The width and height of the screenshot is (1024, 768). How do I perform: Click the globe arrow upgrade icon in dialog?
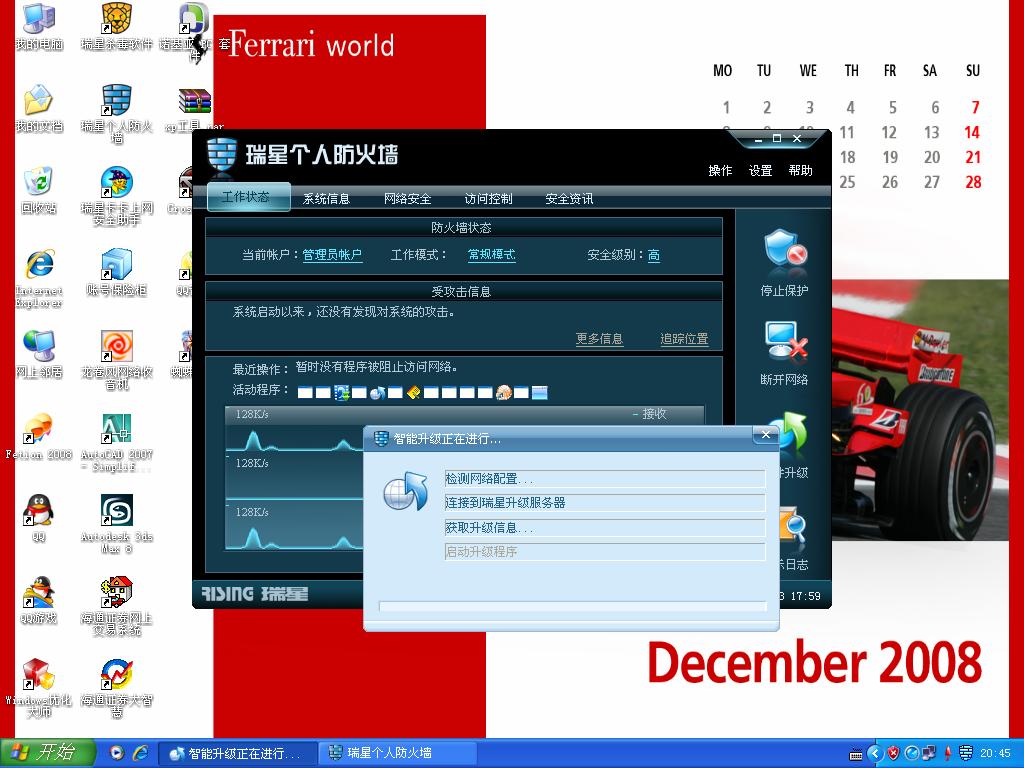tap(406, 490)
